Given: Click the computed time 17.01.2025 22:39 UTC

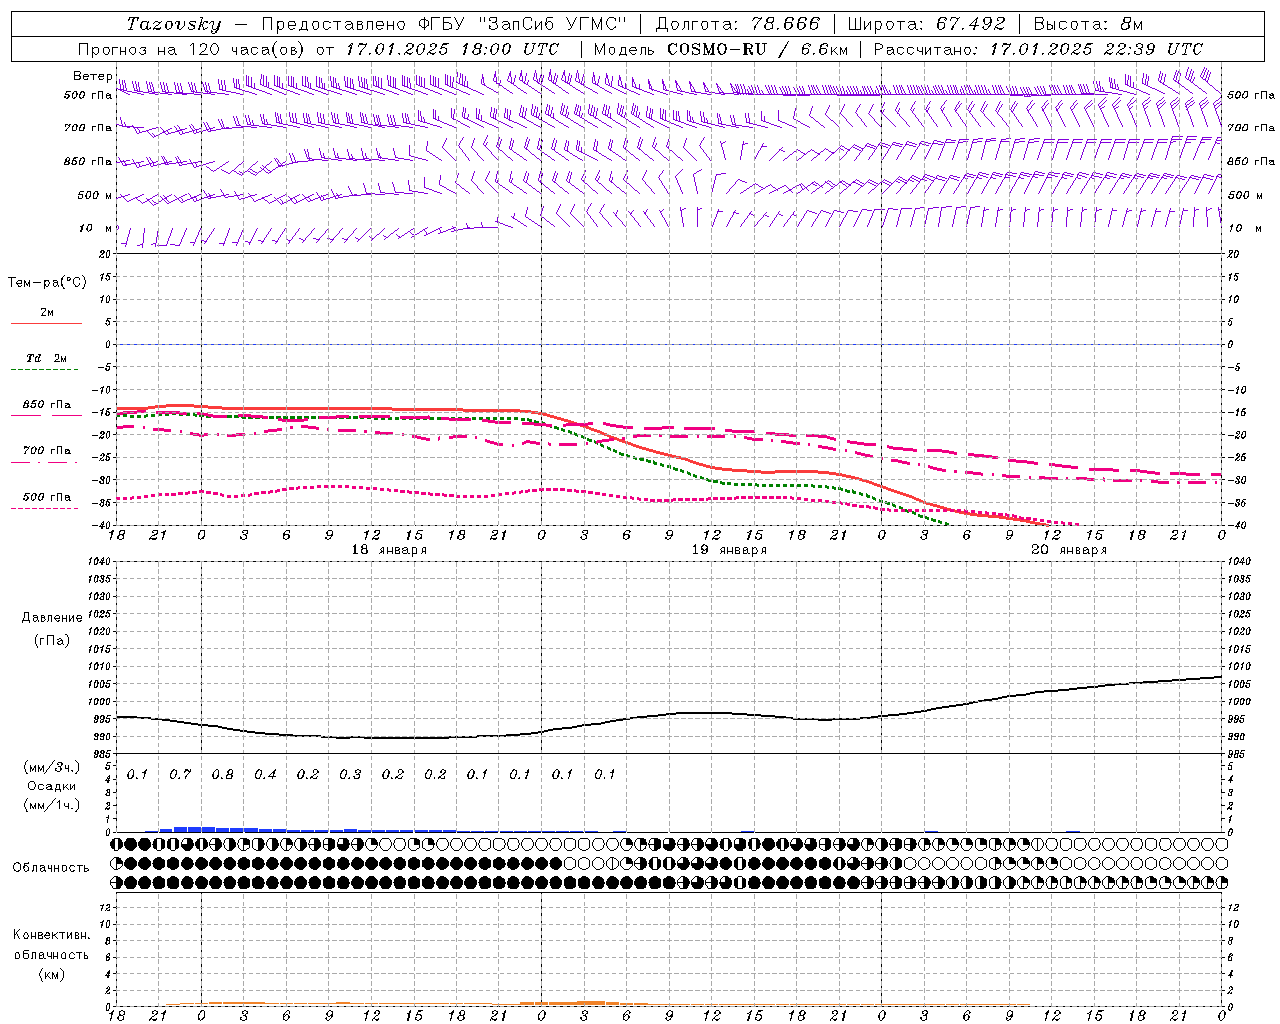Looking at the screenshot, I should pyautogui.click(x=1096, y=49).
